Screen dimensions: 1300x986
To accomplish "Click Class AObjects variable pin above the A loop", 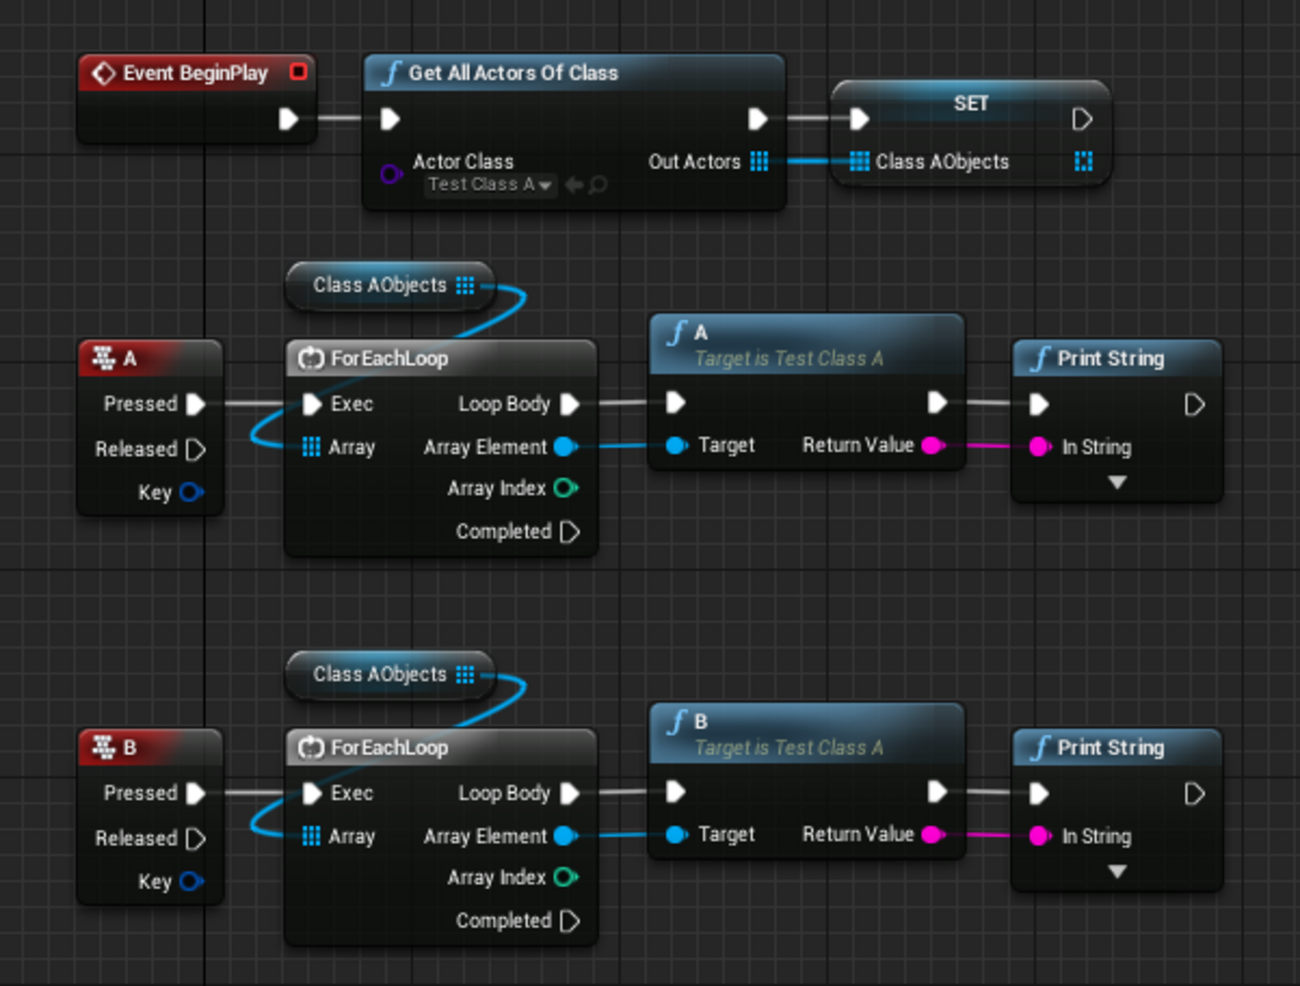I will coord(465,286).
